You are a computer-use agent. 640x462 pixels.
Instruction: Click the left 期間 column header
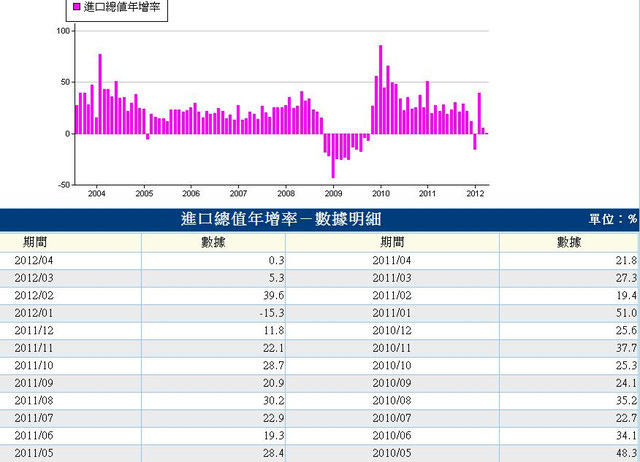(35, 242)
